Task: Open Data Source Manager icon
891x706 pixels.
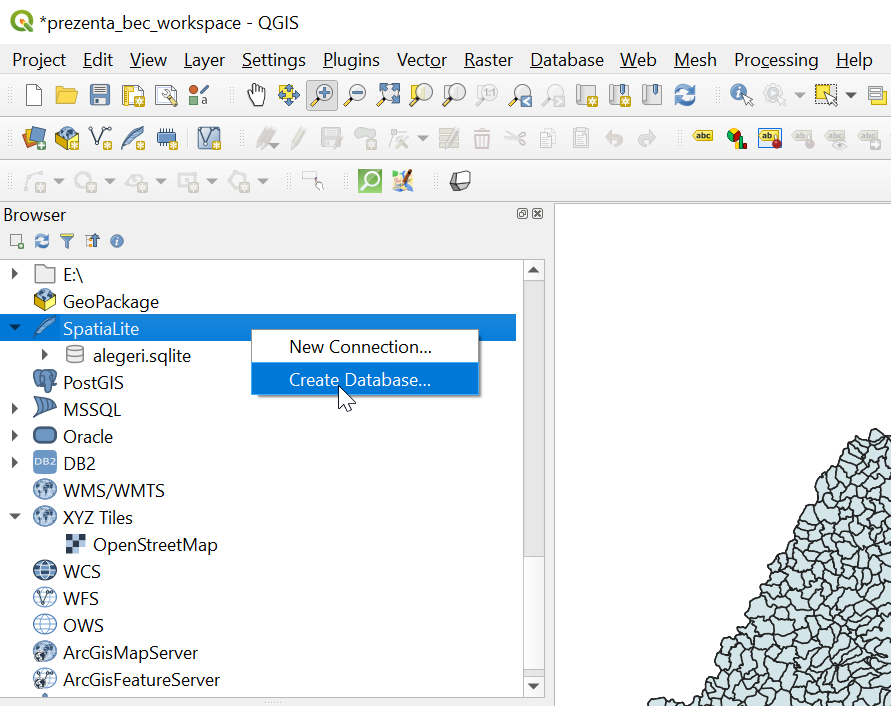Action: point(34,138)
